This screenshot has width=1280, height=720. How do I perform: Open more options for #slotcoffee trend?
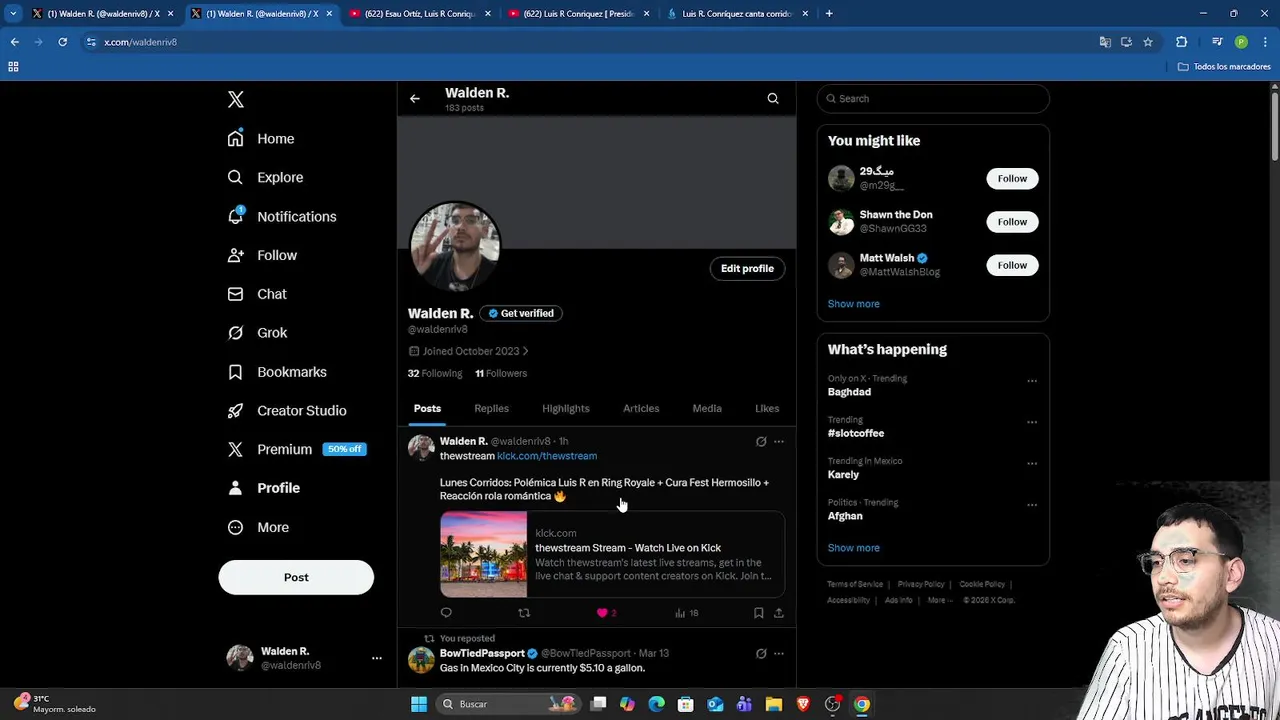[x=1032, y=422]
